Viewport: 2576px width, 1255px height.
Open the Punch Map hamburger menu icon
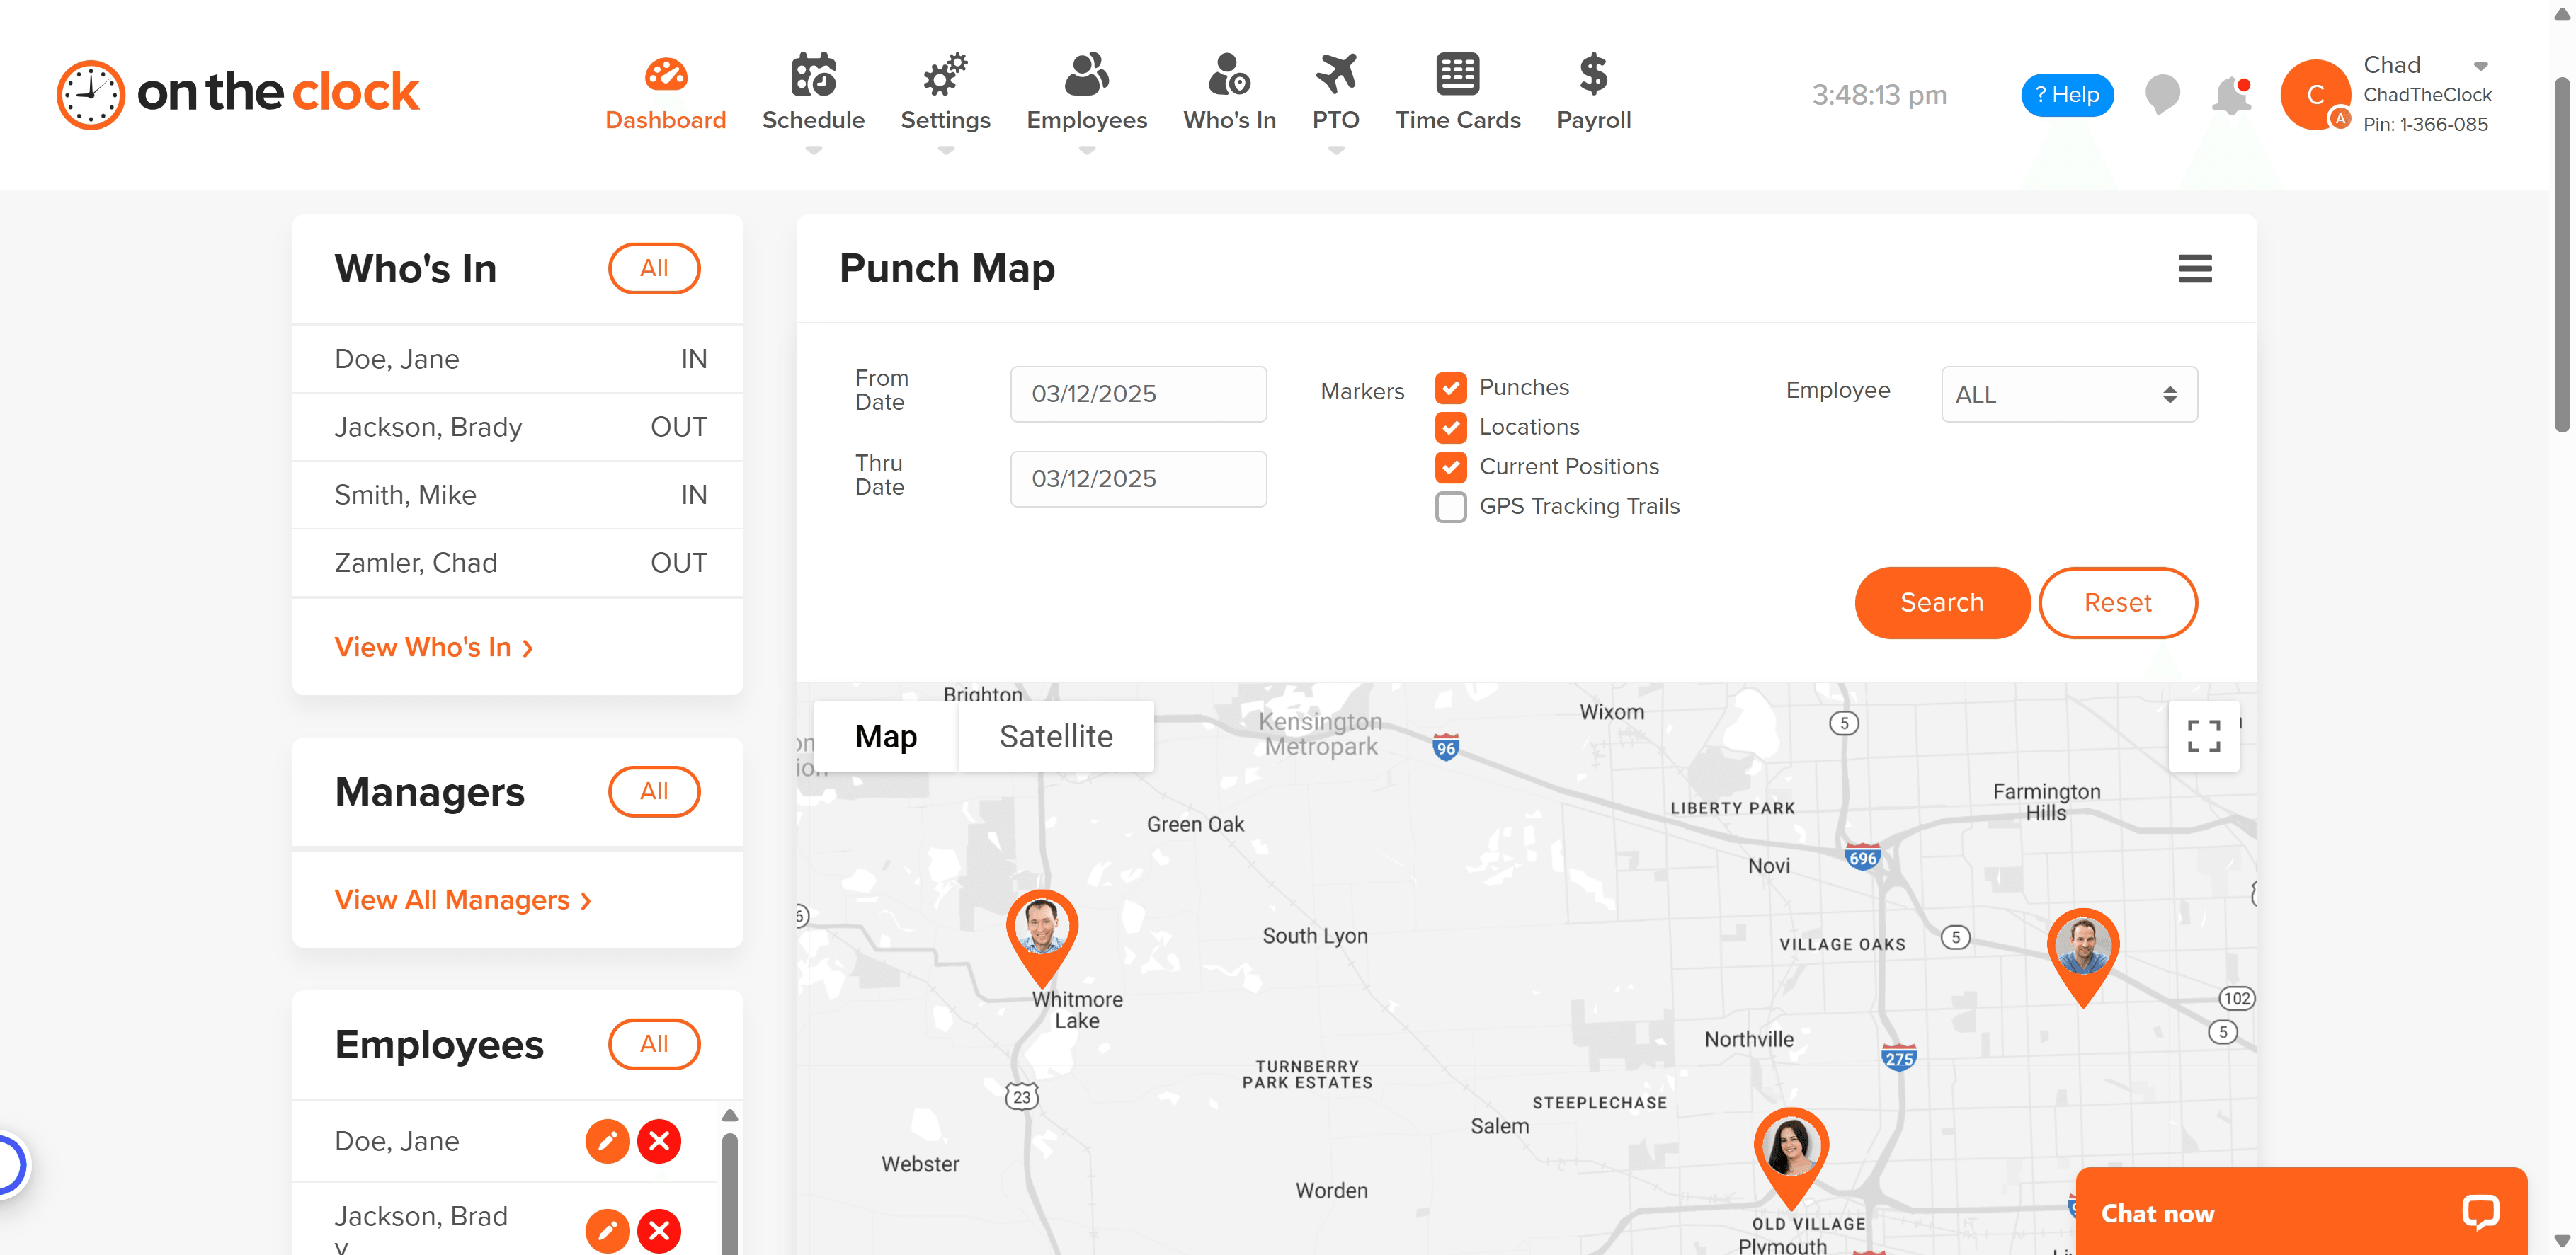click(2195, 268)
